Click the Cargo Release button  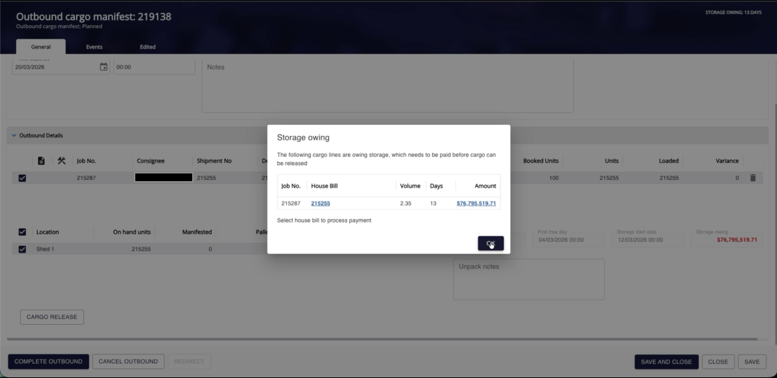tap(52, 317)
